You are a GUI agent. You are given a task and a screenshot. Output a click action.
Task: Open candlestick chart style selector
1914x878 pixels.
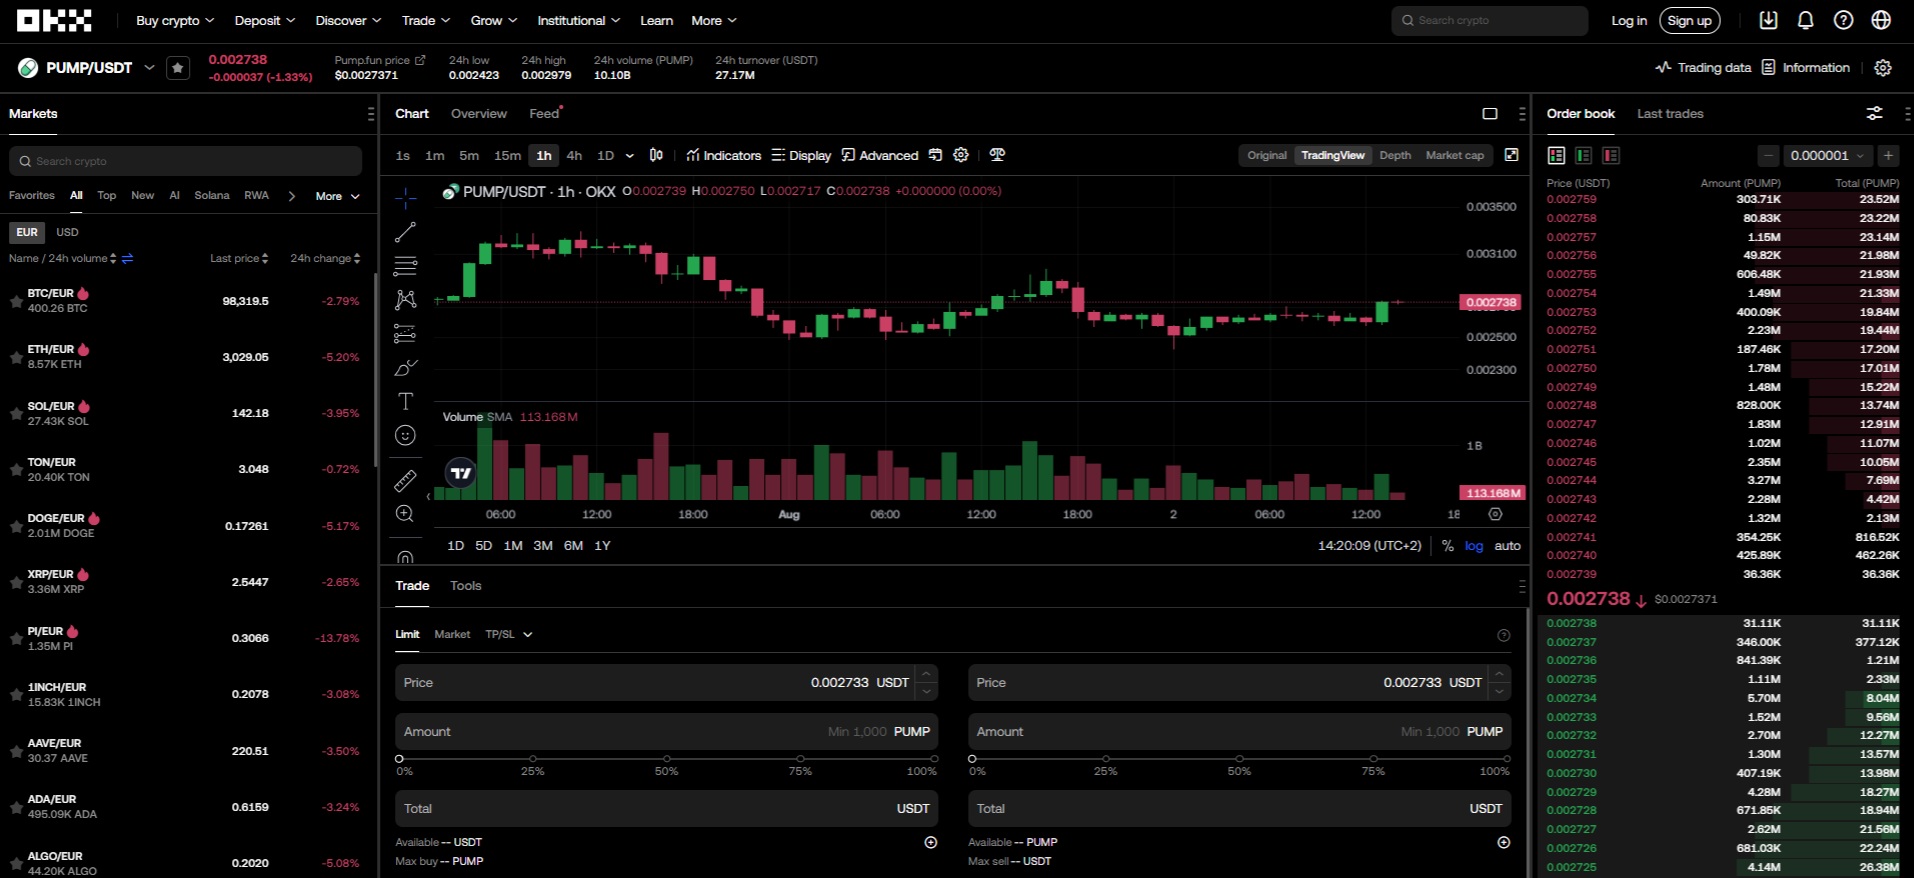(656, 155)
